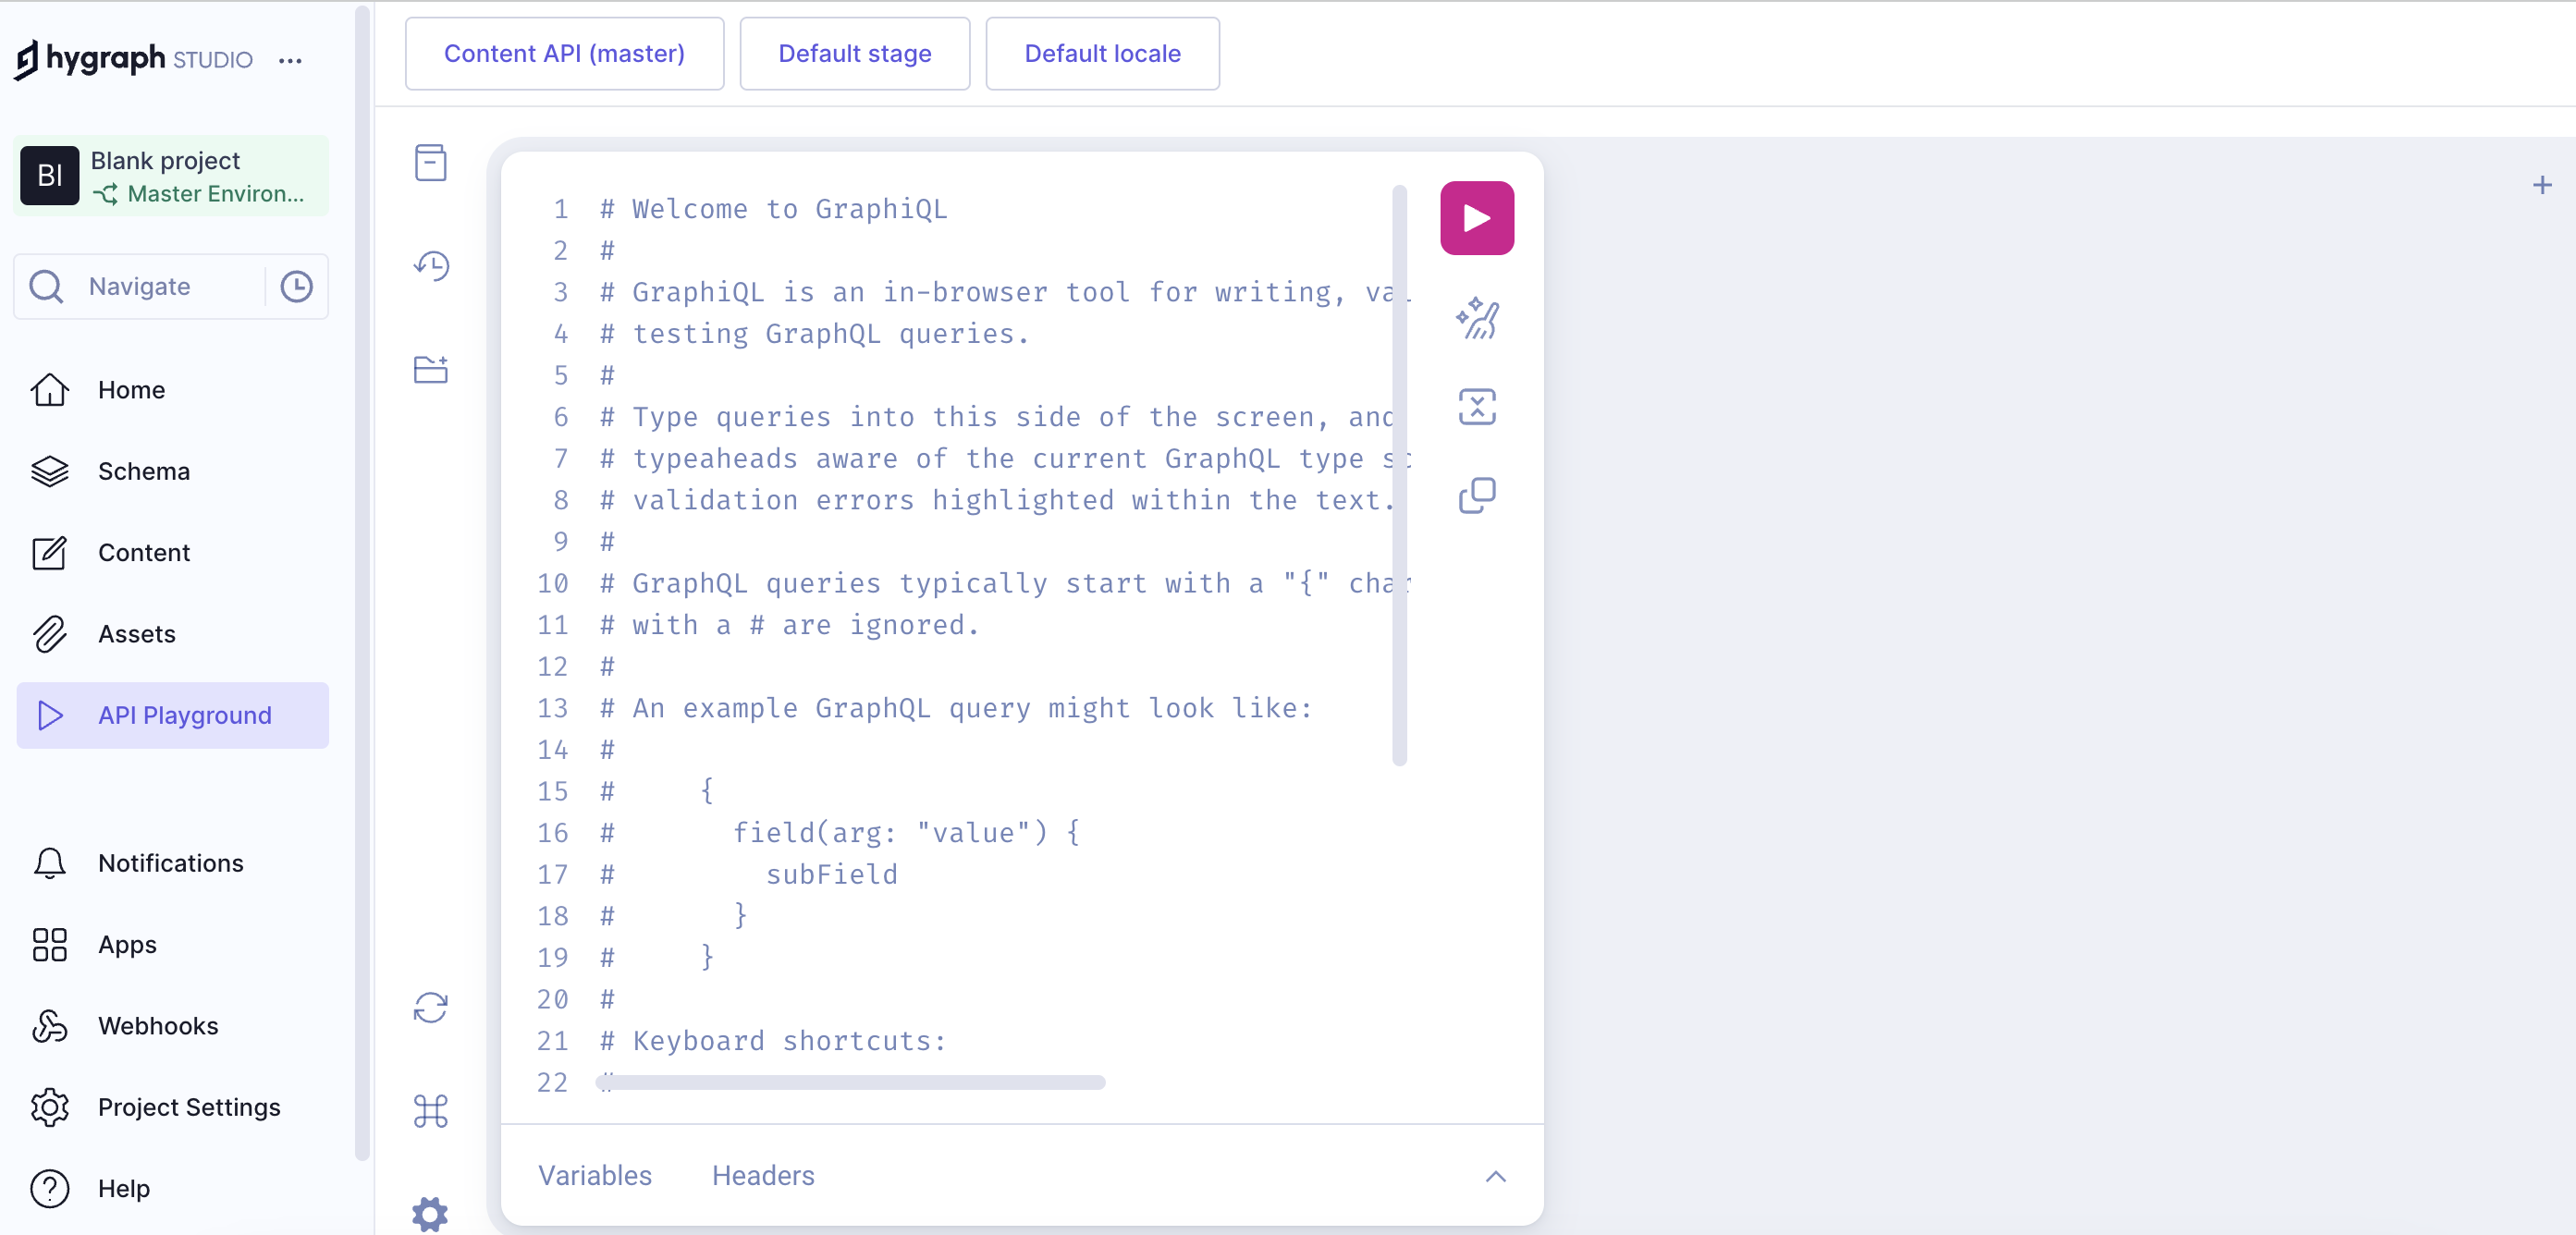Open the Default stage selector
The height and width of the screenshot is (1235, 2576).
(854, 54)
